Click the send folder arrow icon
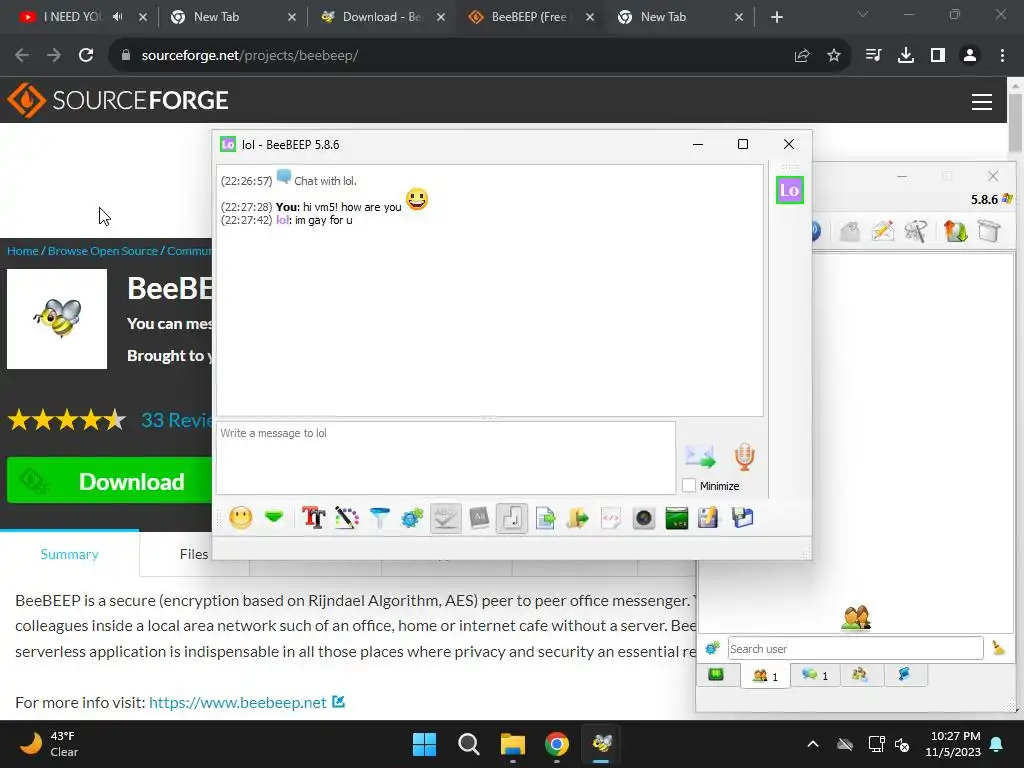Screen dimensions: 1024x768 [578, 519]
